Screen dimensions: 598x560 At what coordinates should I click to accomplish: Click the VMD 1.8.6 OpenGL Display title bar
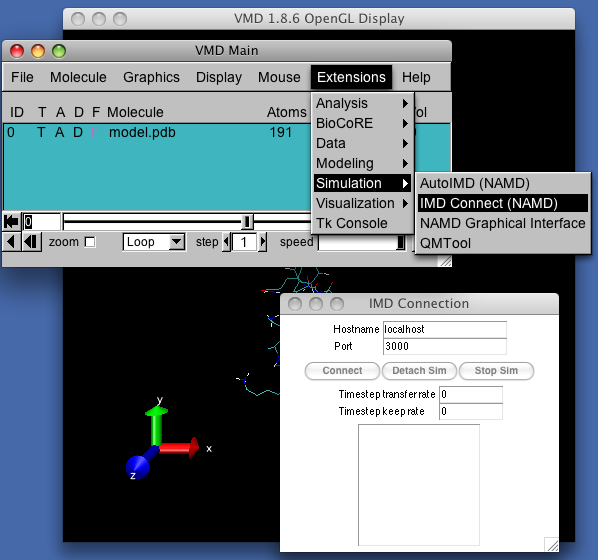point(319,19)
